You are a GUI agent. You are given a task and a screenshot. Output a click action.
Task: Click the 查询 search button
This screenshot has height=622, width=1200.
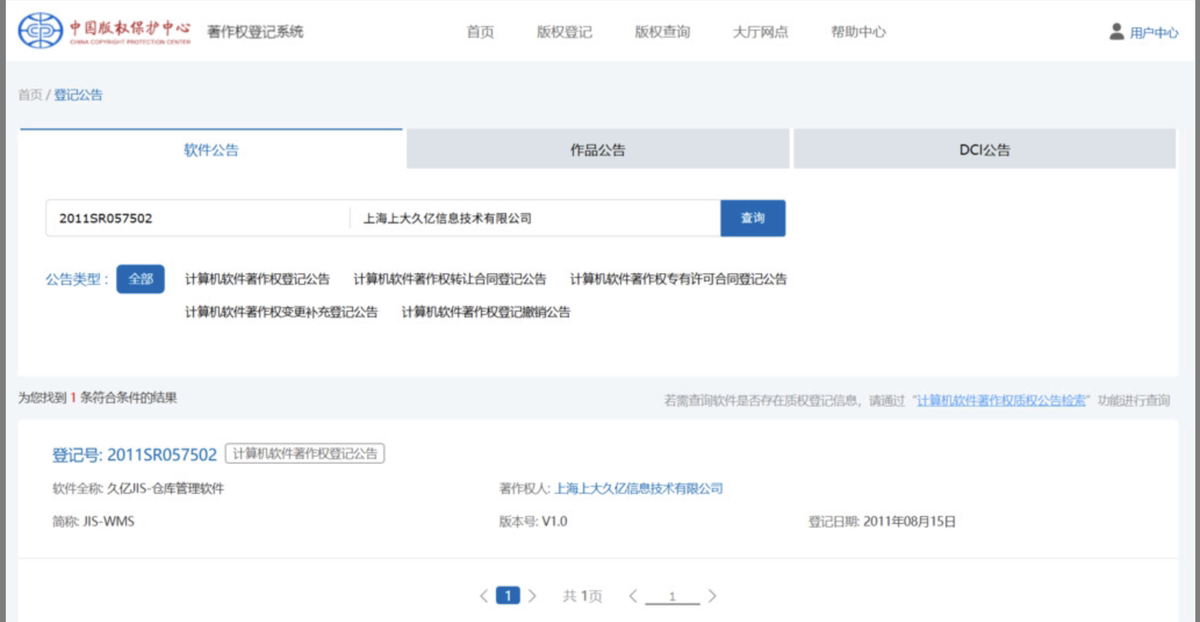[x=753, y=218]
